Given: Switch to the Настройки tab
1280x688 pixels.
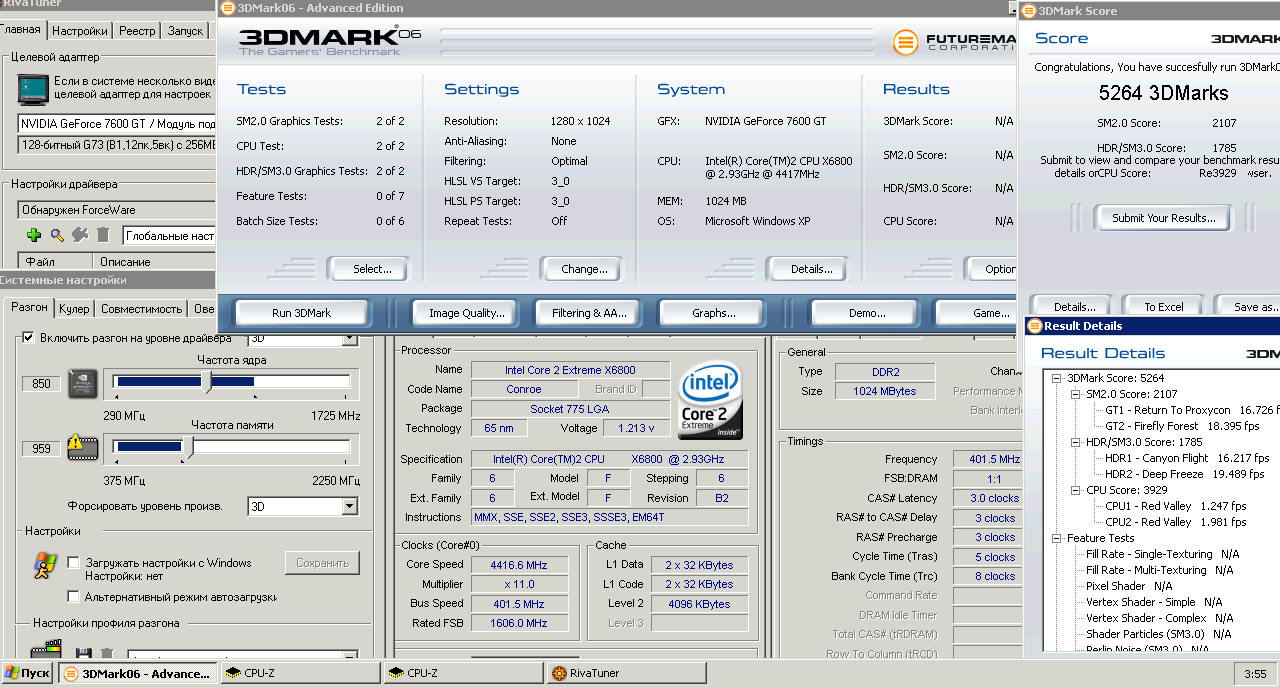Looking at the screenshot, I should pyautogui.click(x=80, y=31).
